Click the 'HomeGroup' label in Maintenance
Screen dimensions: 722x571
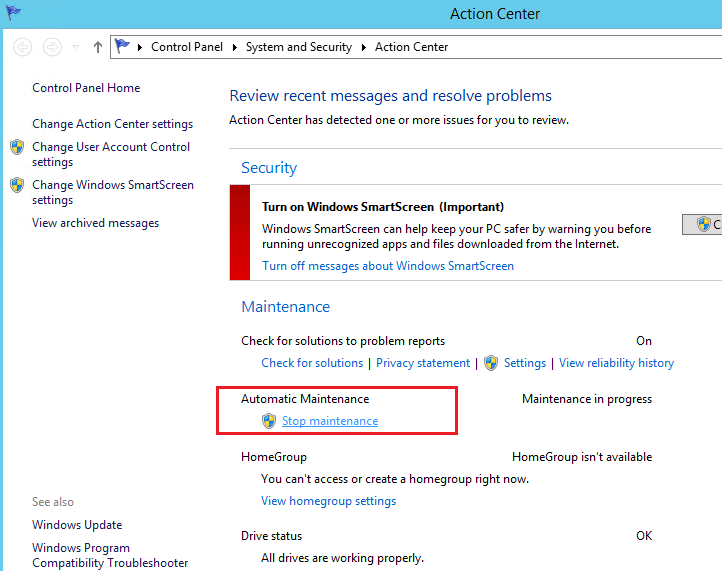pos(274,457)
